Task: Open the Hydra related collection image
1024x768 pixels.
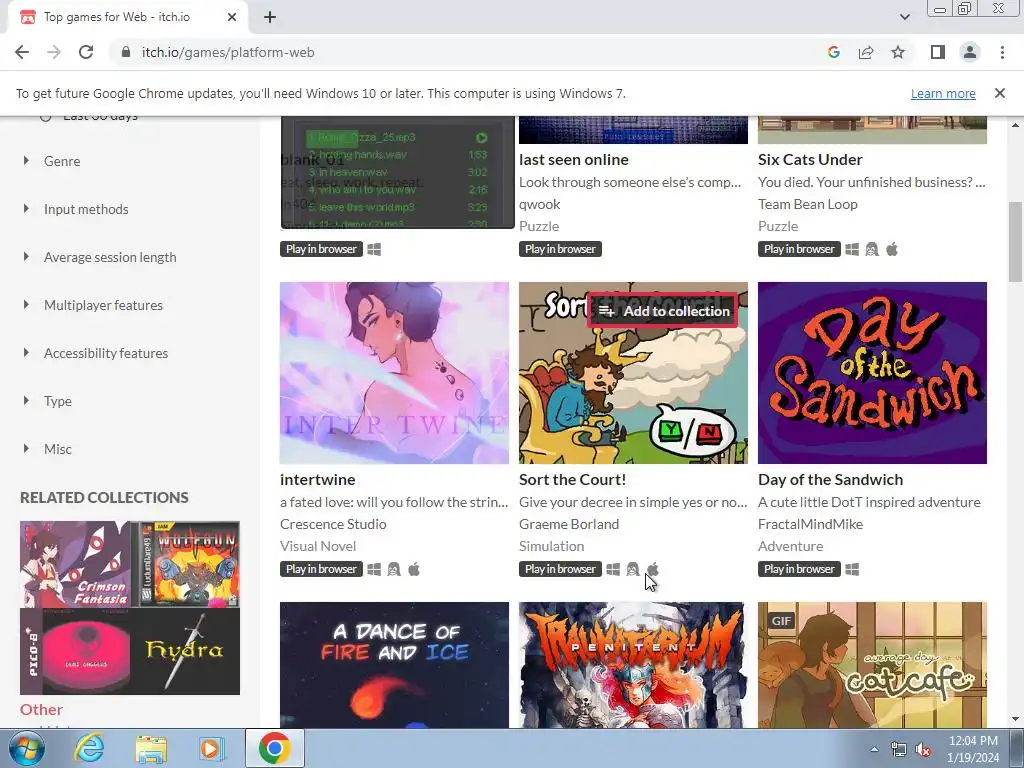Action: click(185, 651)
